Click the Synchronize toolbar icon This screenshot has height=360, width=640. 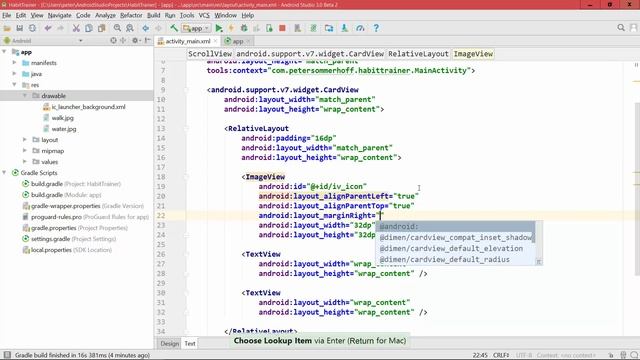tap(32, 28)
